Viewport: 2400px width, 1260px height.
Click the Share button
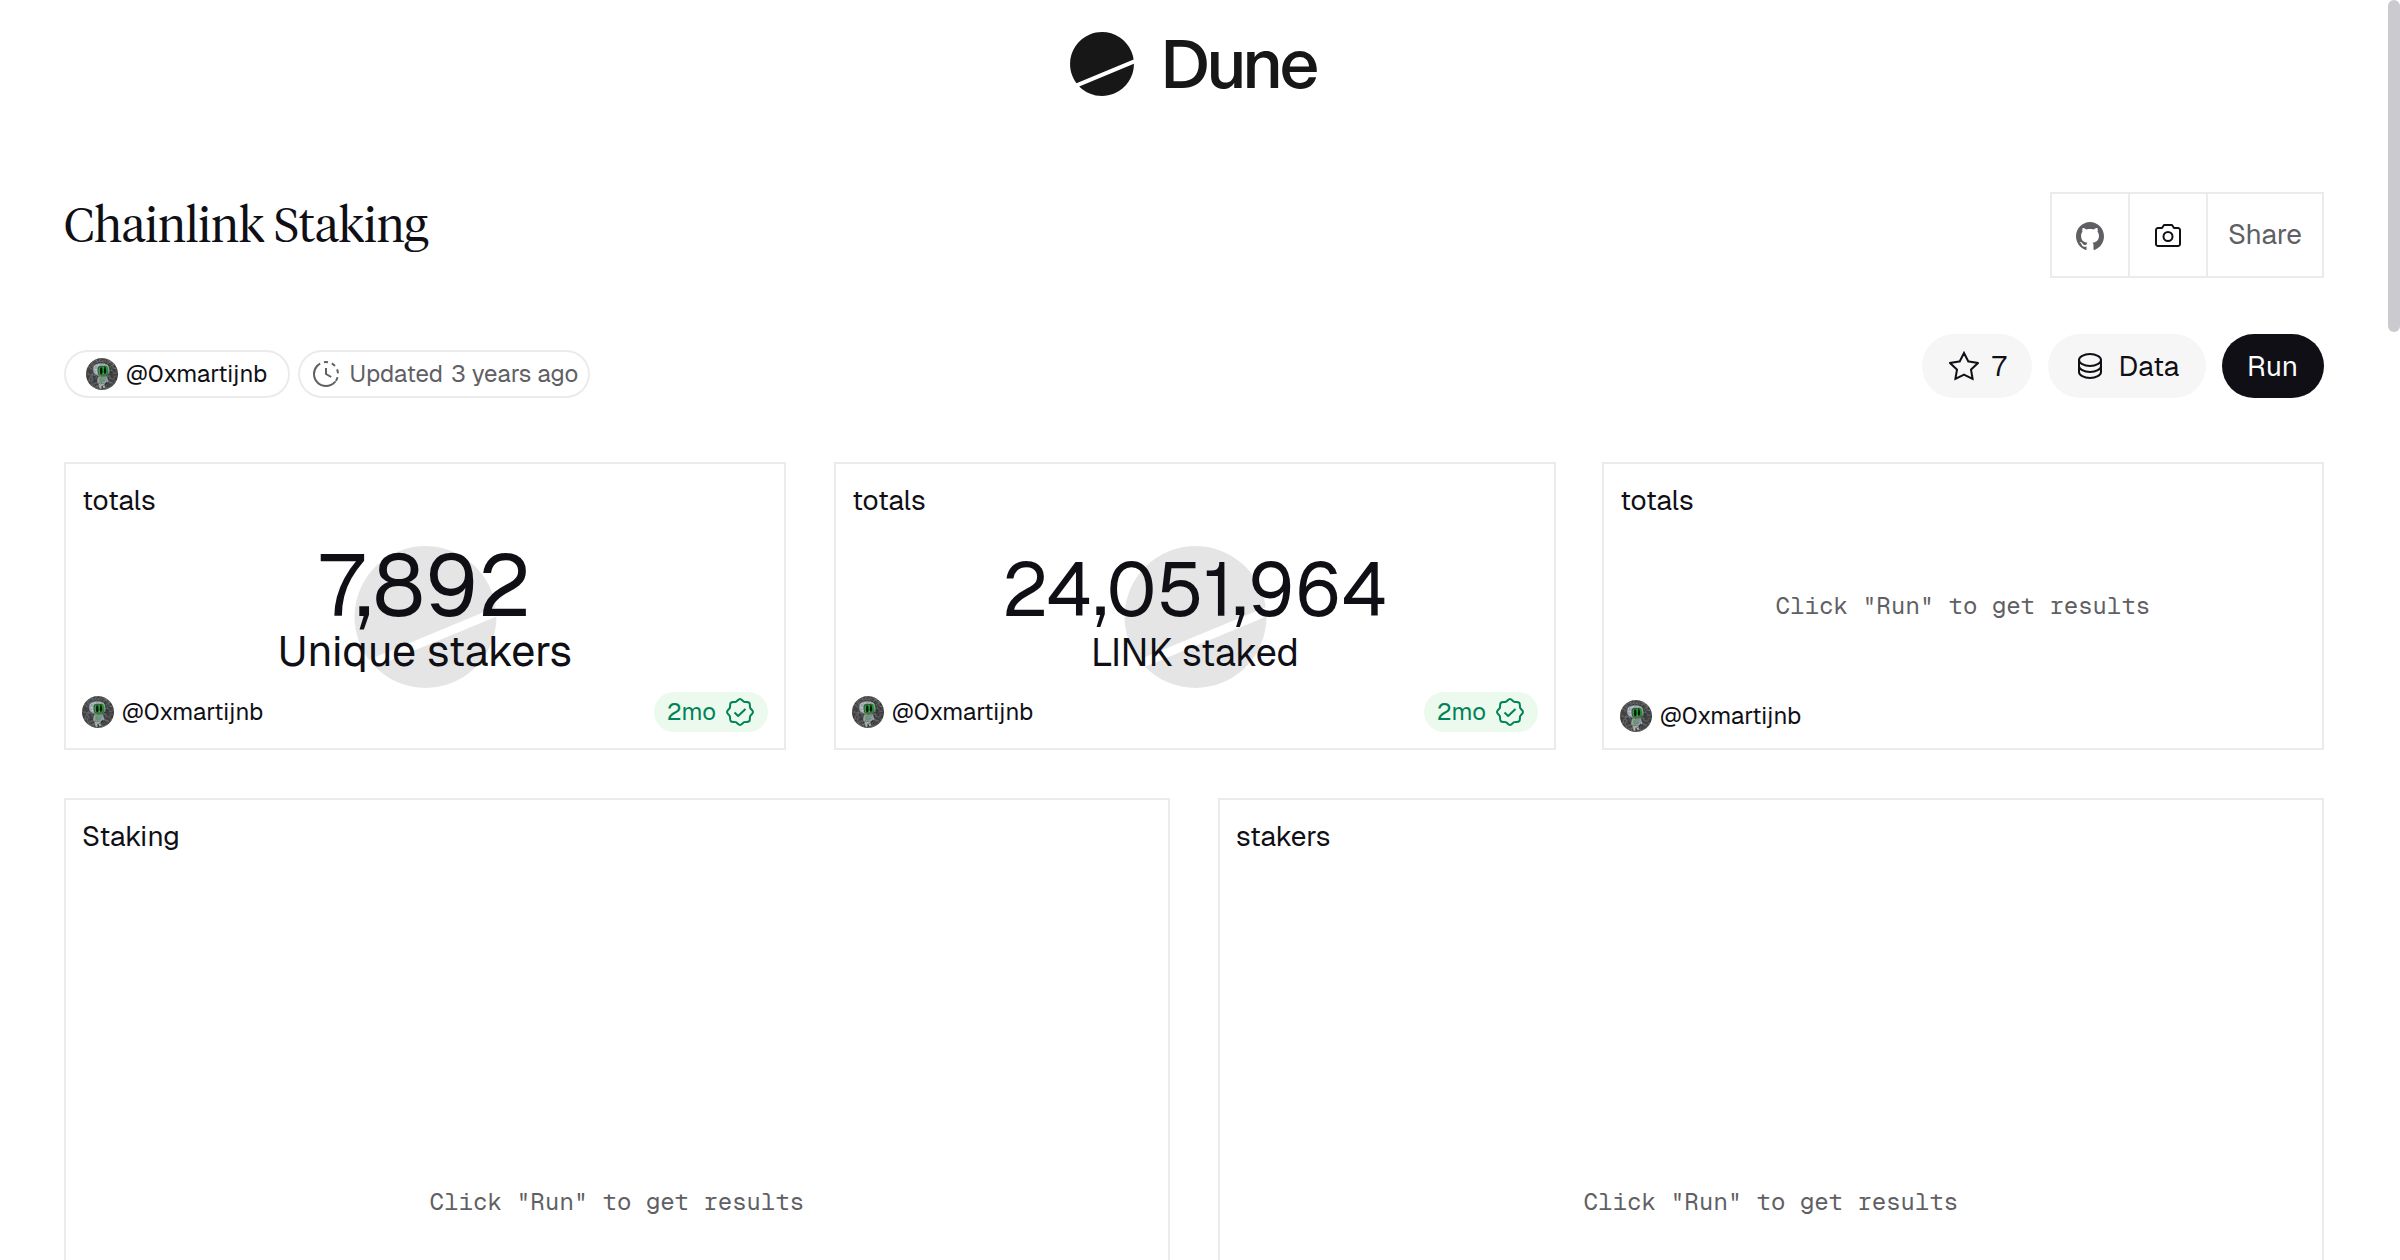coord(2264,234)
